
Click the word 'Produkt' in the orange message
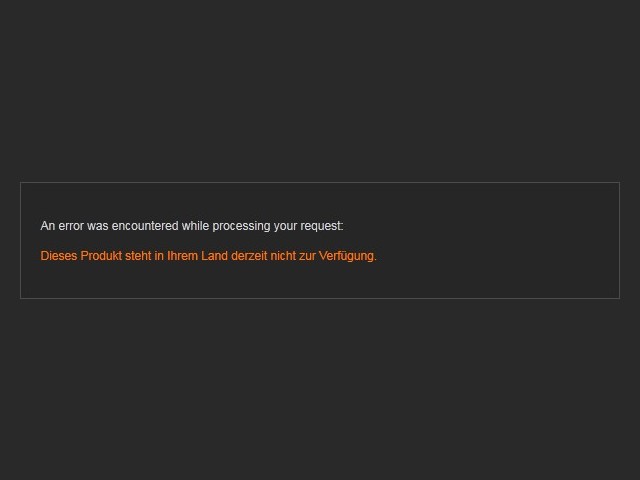click(x=101, y=256)
